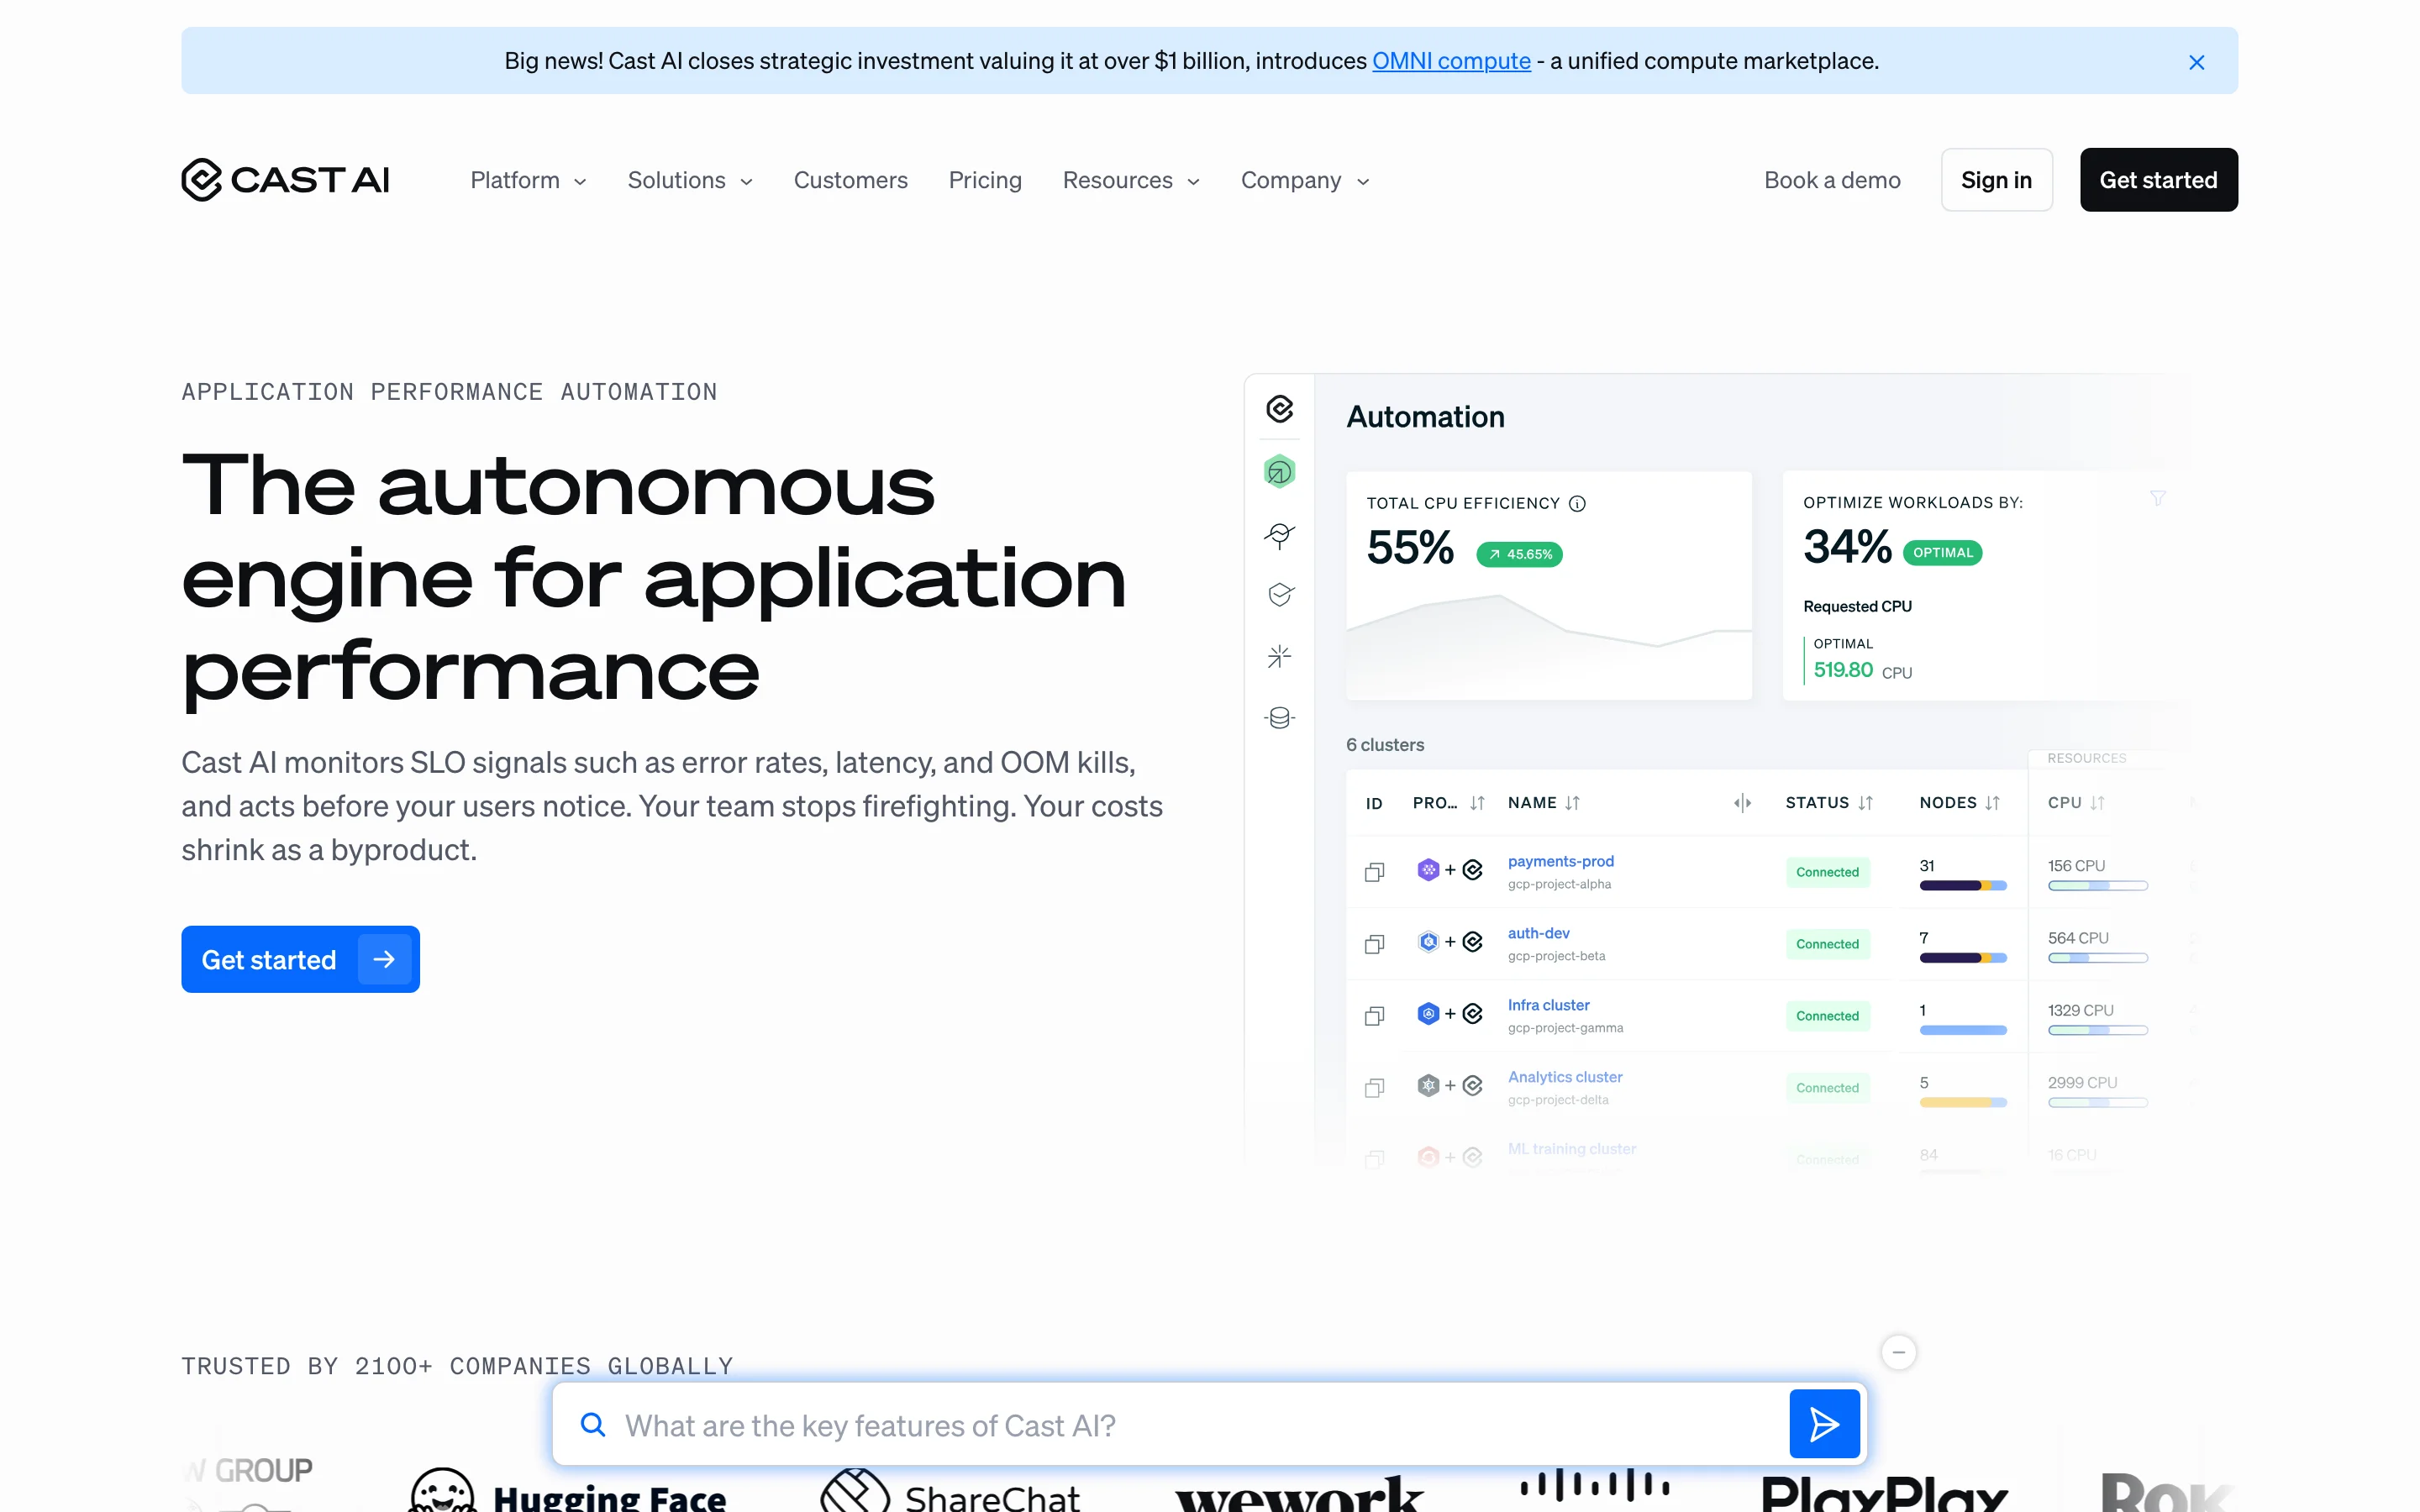Select the copy checkbox for auth-dev row
This screenshot has height=1512, width=2420.
coord(1374,944)
